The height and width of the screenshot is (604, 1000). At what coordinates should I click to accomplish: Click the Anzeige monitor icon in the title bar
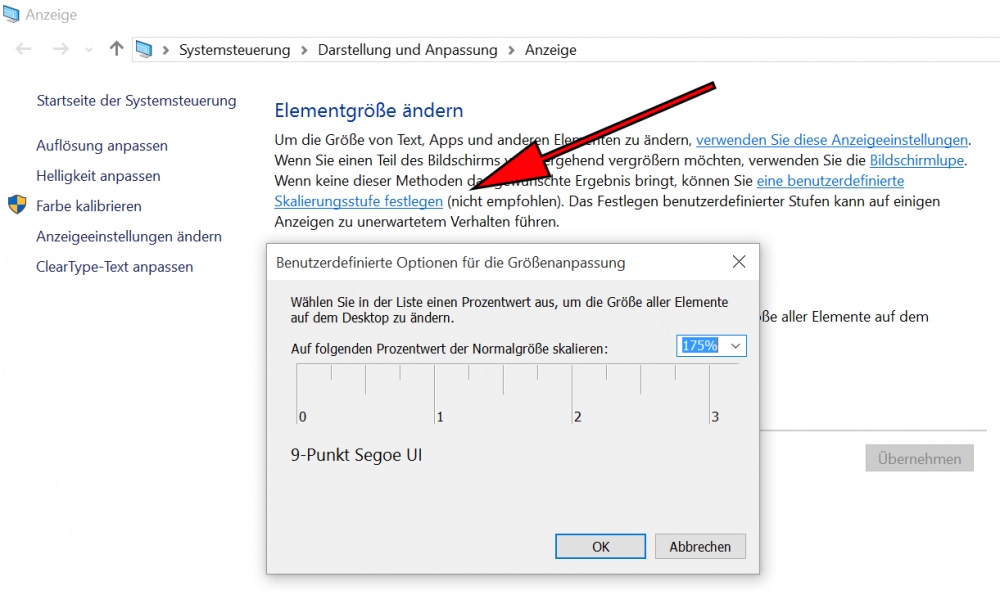click(13, 15)
